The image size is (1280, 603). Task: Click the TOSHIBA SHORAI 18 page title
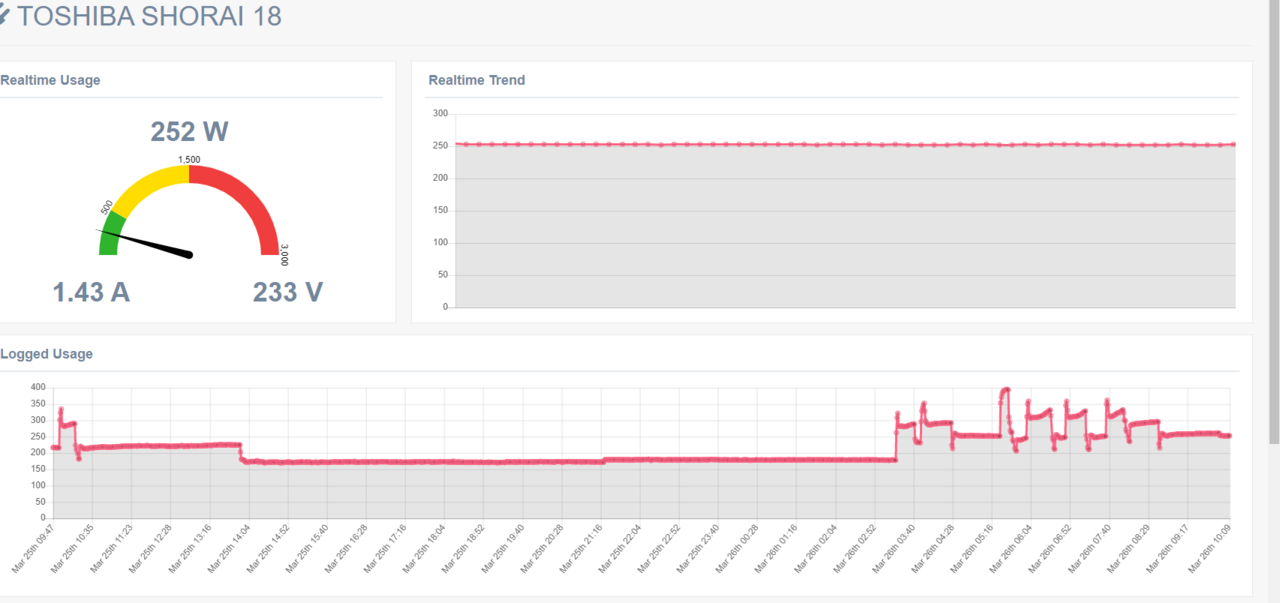click(x=149, y=16)
